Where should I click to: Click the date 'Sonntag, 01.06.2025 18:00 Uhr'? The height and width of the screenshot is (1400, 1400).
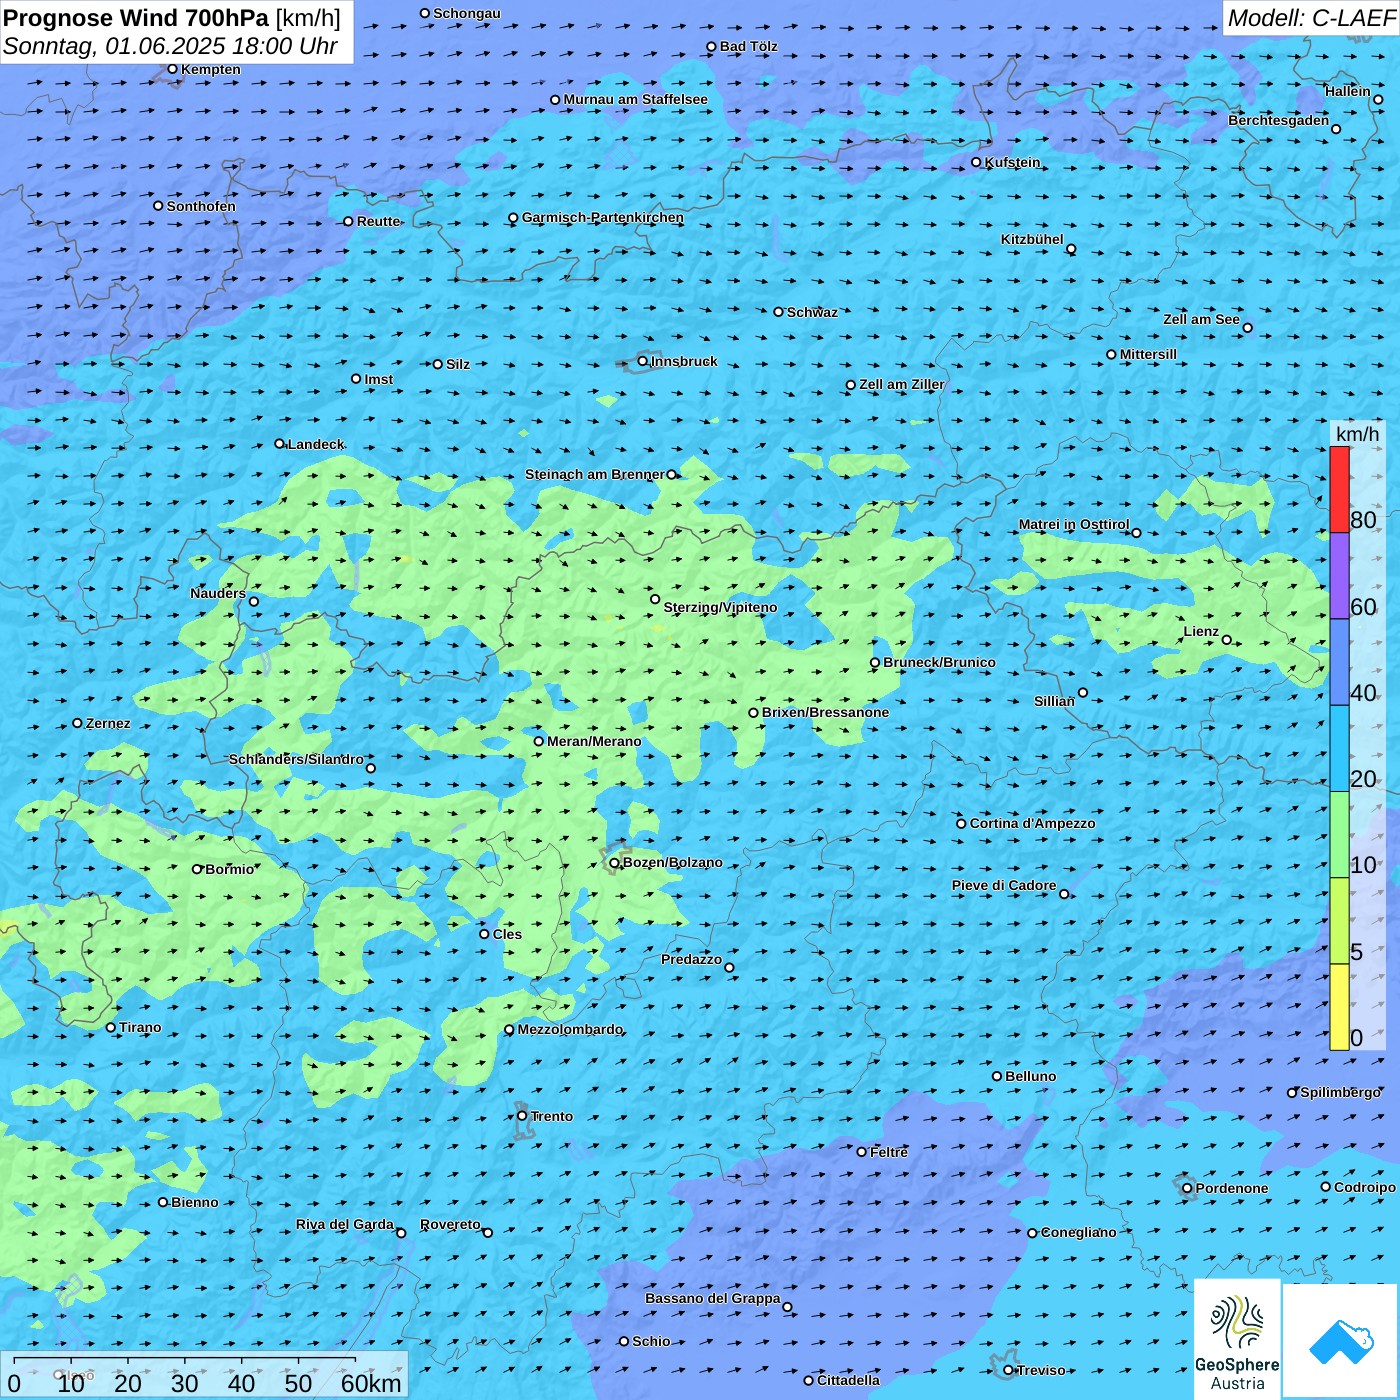click(x=170, y=46)
